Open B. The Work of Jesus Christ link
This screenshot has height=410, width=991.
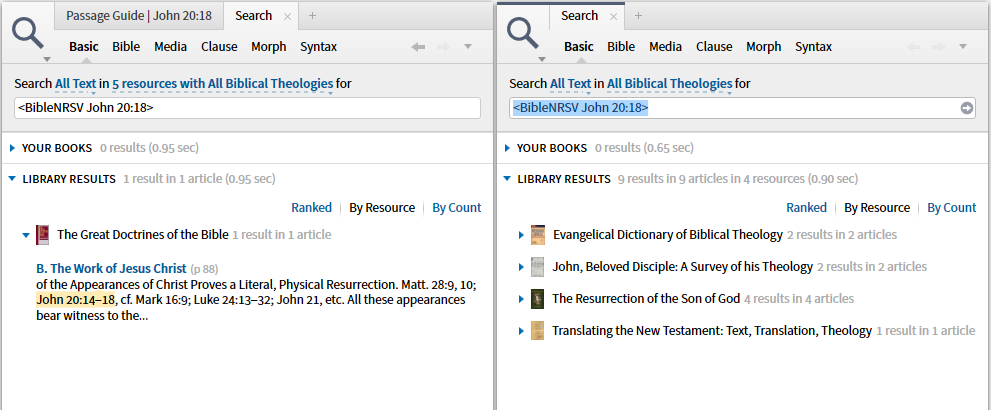tap(111, 268)
